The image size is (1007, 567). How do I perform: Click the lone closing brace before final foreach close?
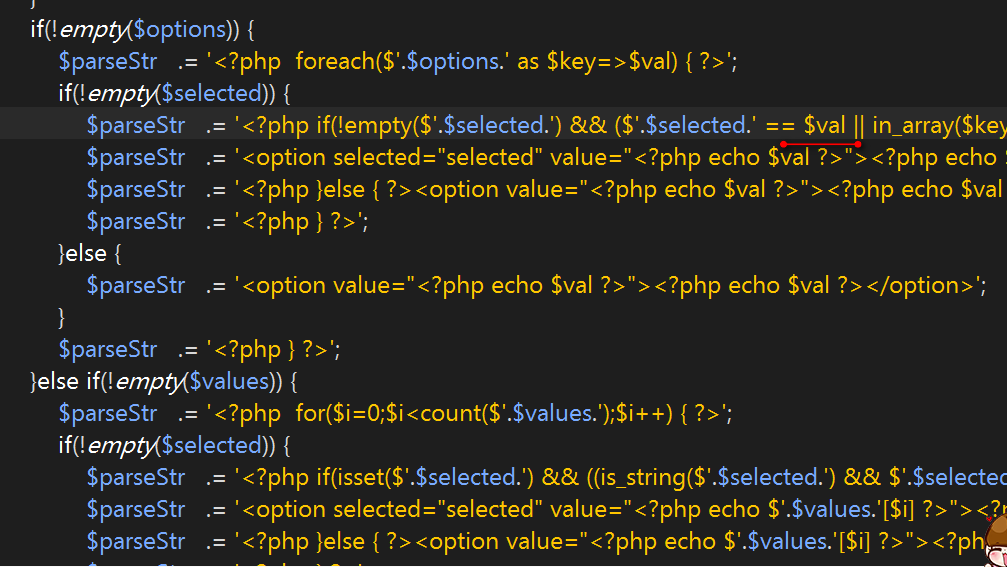pos(62,318)
